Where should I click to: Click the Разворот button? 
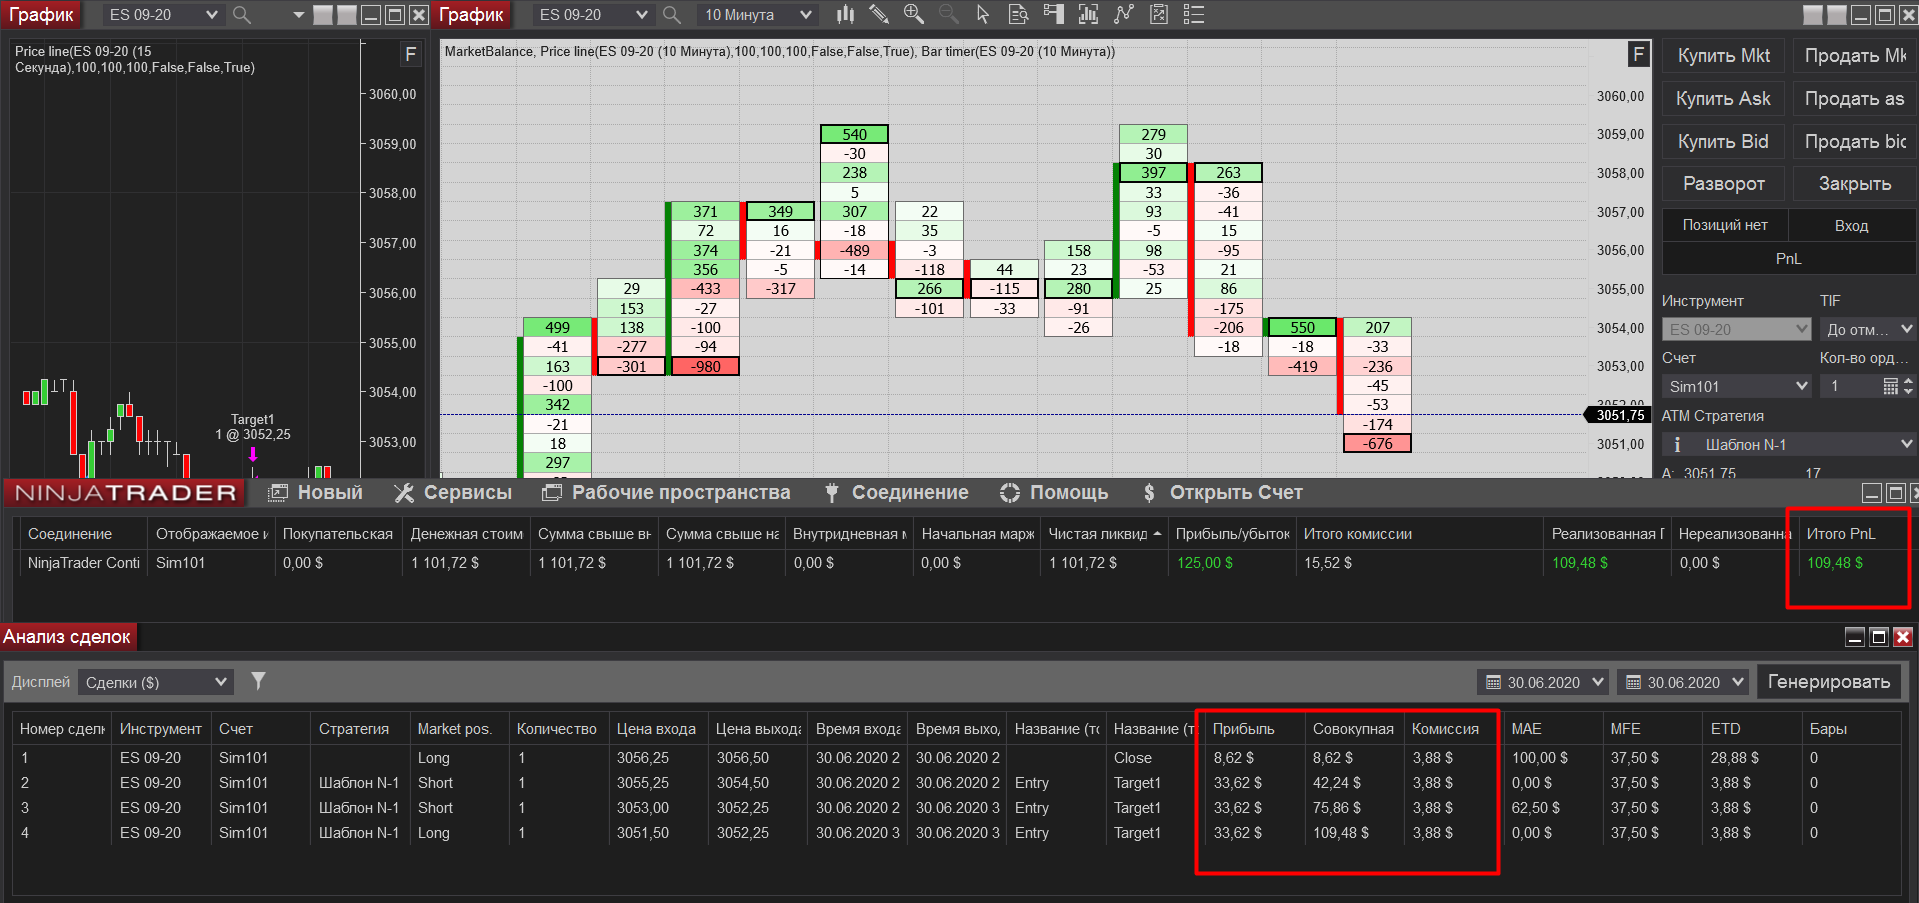[x=1723, y=184]
